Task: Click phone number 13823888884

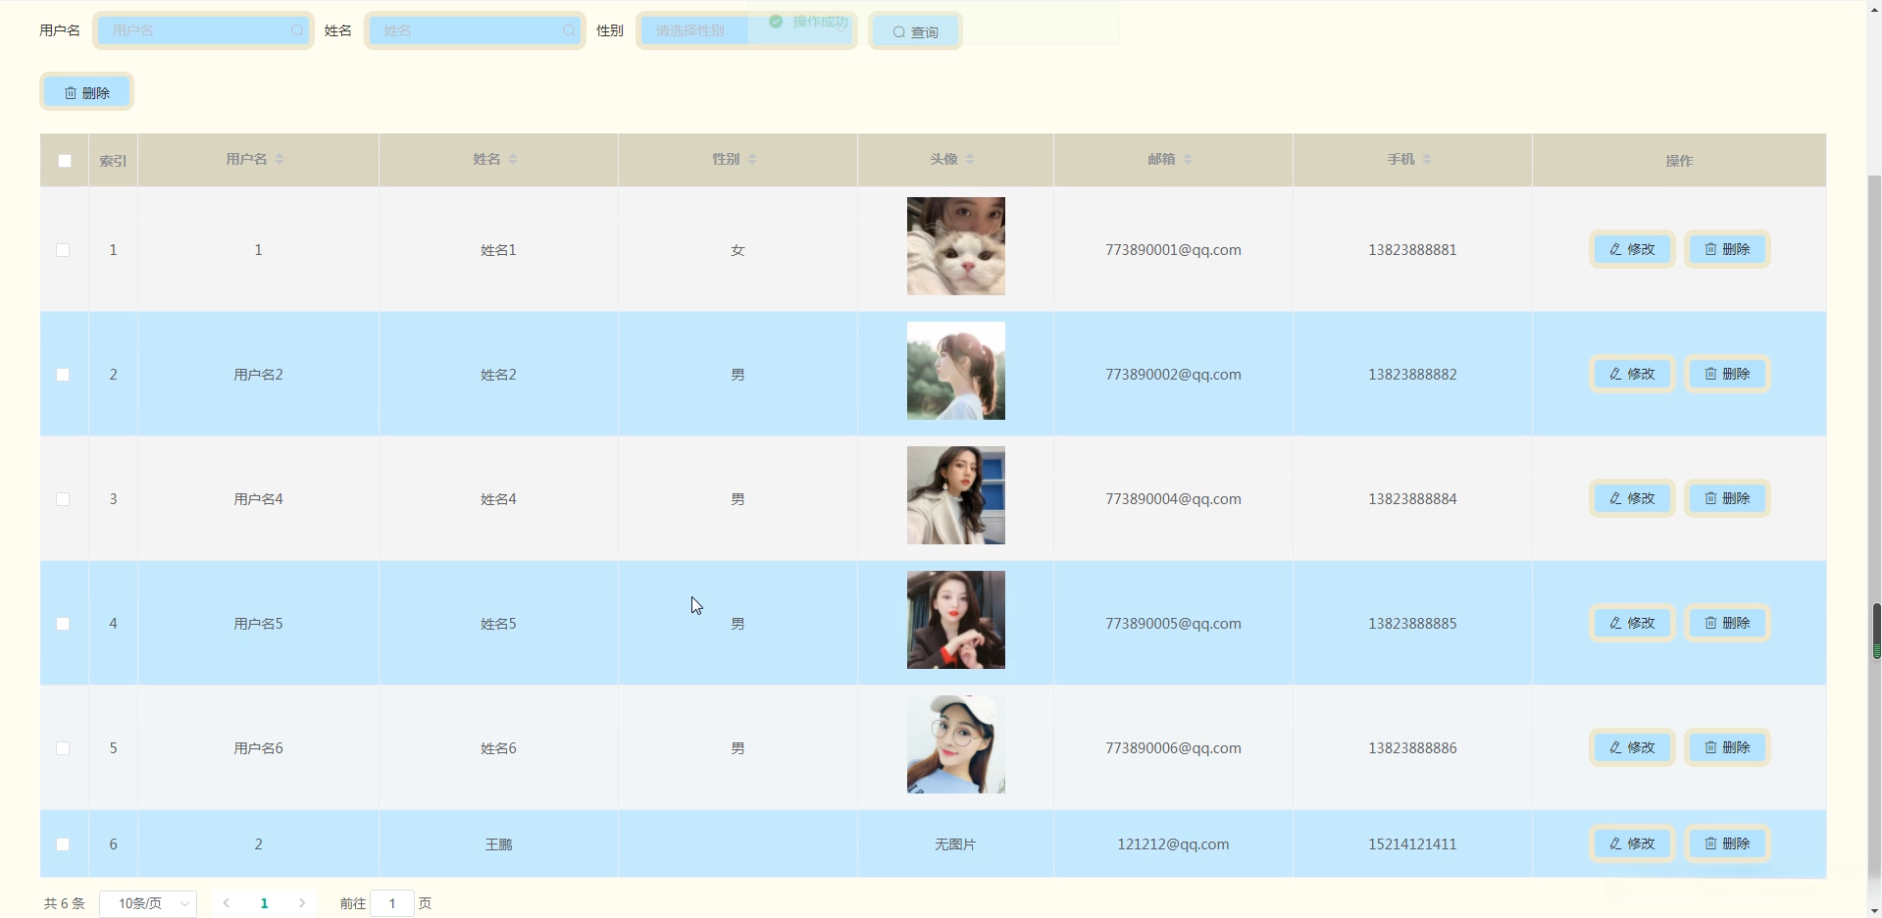Action: pos(1412,499)
